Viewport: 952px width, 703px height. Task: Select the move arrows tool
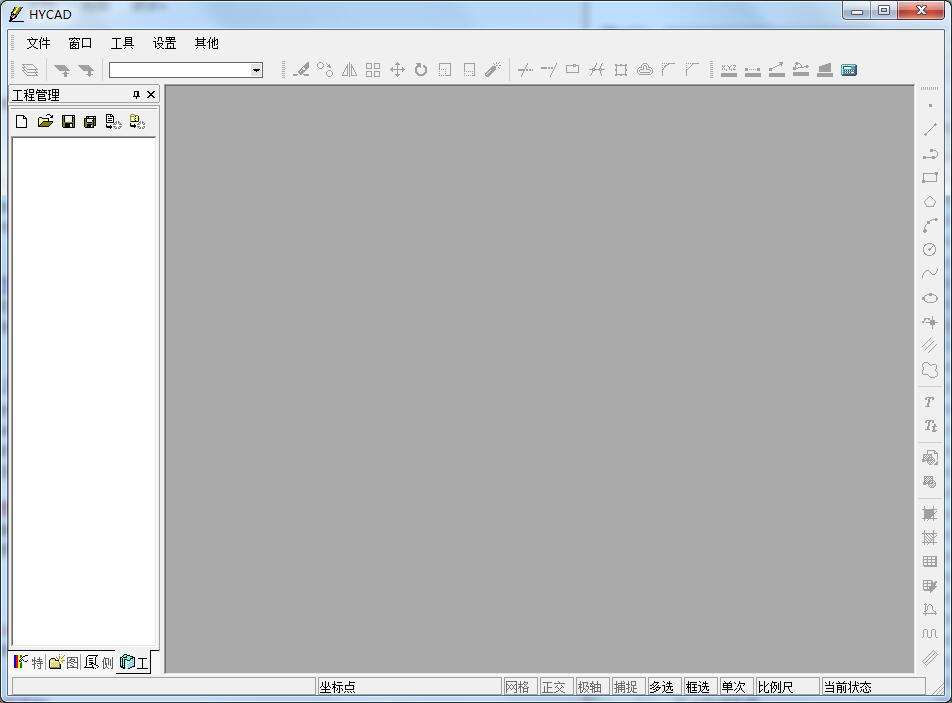pyautogui.click(x=397, y=70)
